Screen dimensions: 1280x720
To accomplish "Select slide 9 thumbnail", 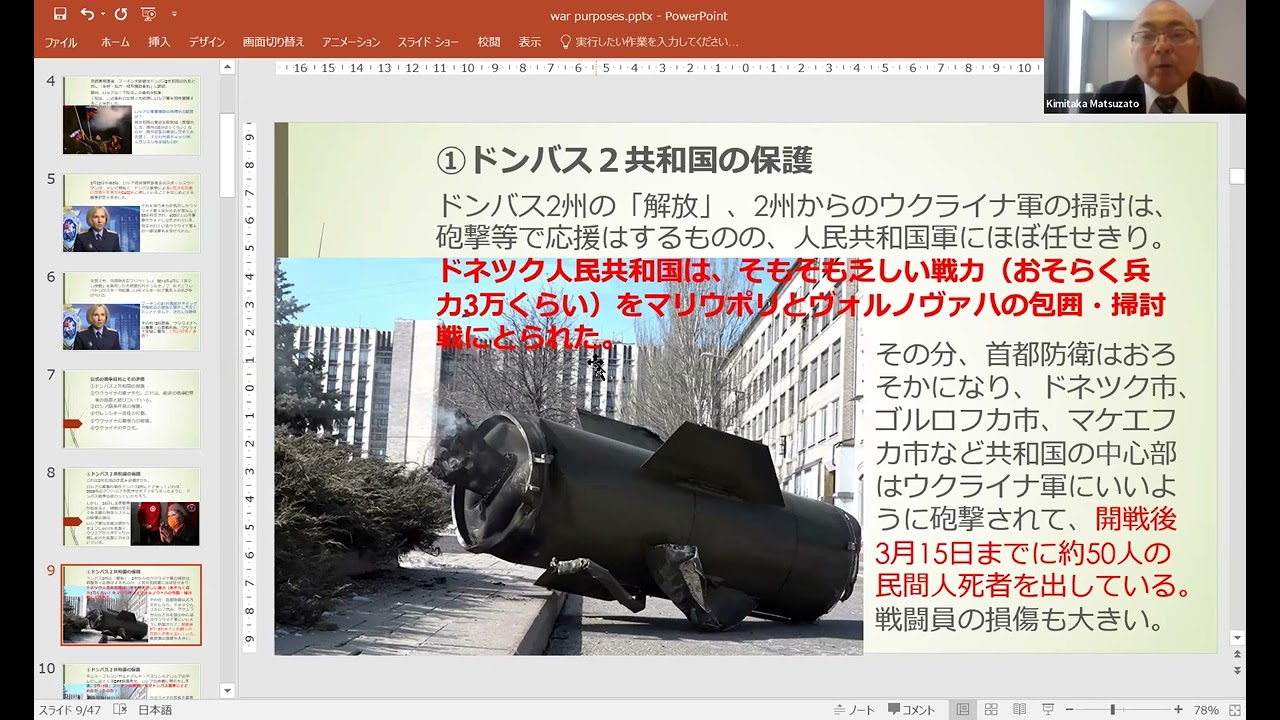I will pos(131,605).
